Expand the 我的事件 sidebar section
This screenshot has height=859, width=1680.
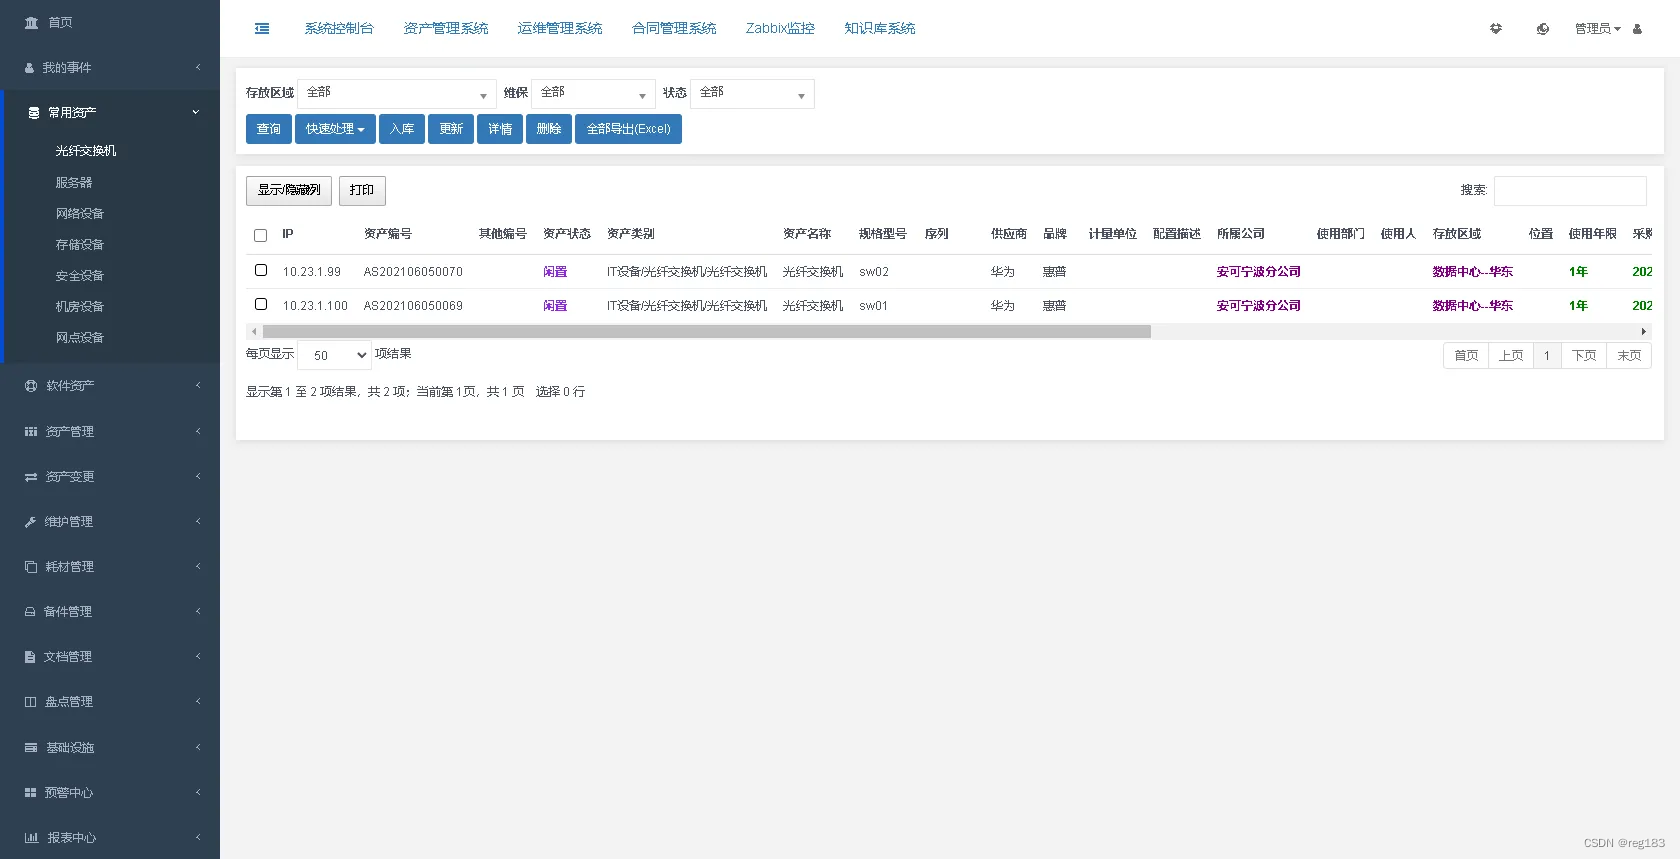click(110, 68)
